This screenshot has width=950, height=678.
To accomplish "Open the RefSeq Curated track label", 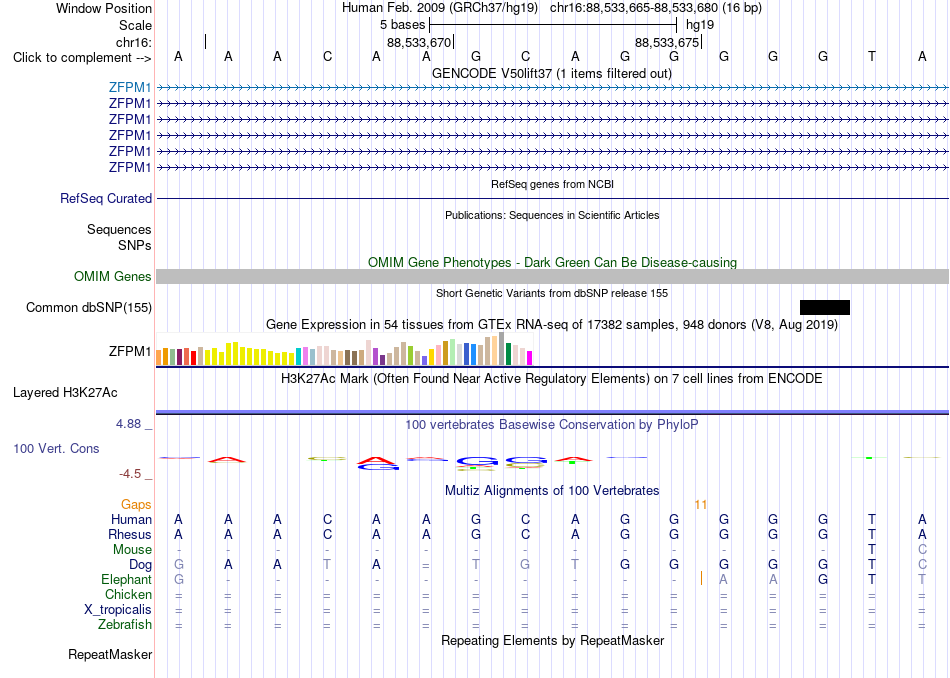I will [106, 198].
